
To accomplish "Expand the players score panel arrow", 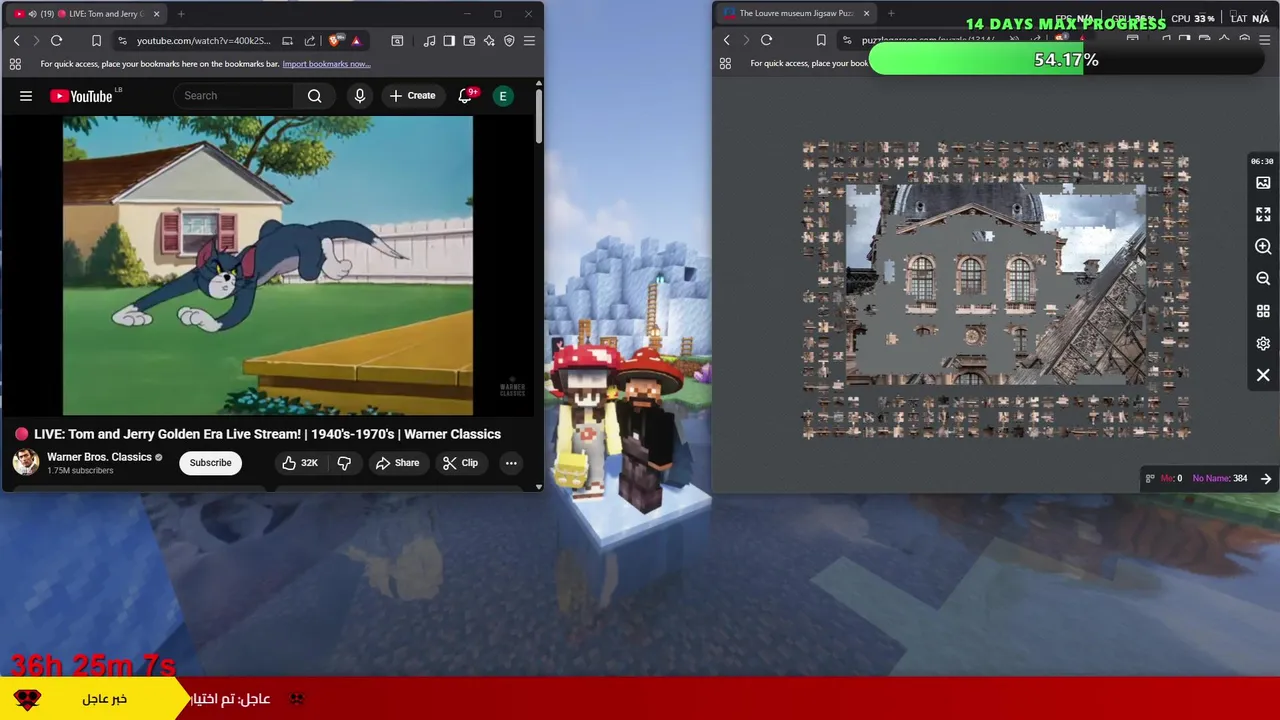I will coord(1266,478).
